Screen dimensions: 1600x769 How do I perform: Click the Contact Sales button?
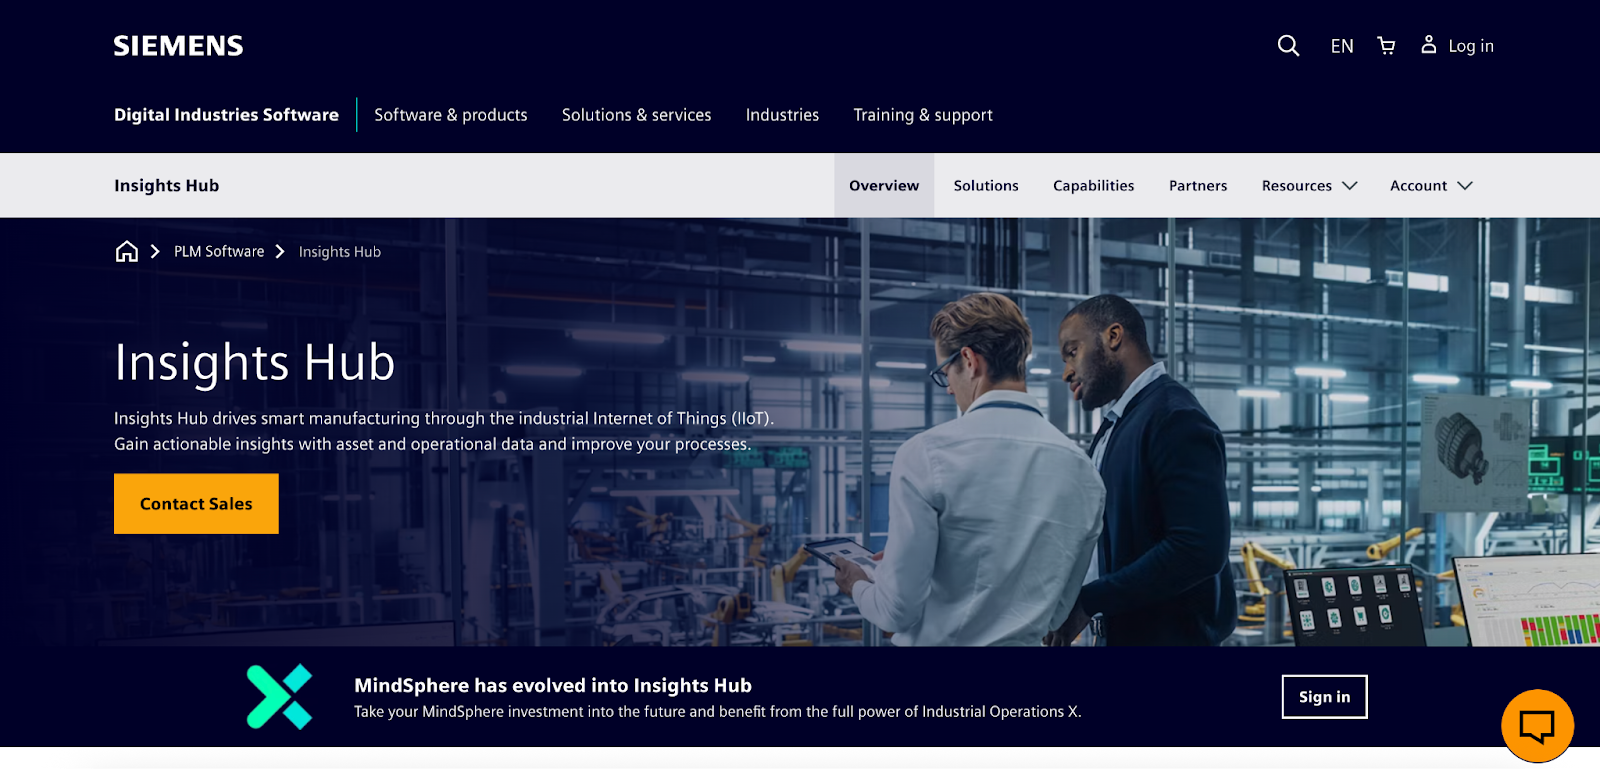[x=196, y=504]
